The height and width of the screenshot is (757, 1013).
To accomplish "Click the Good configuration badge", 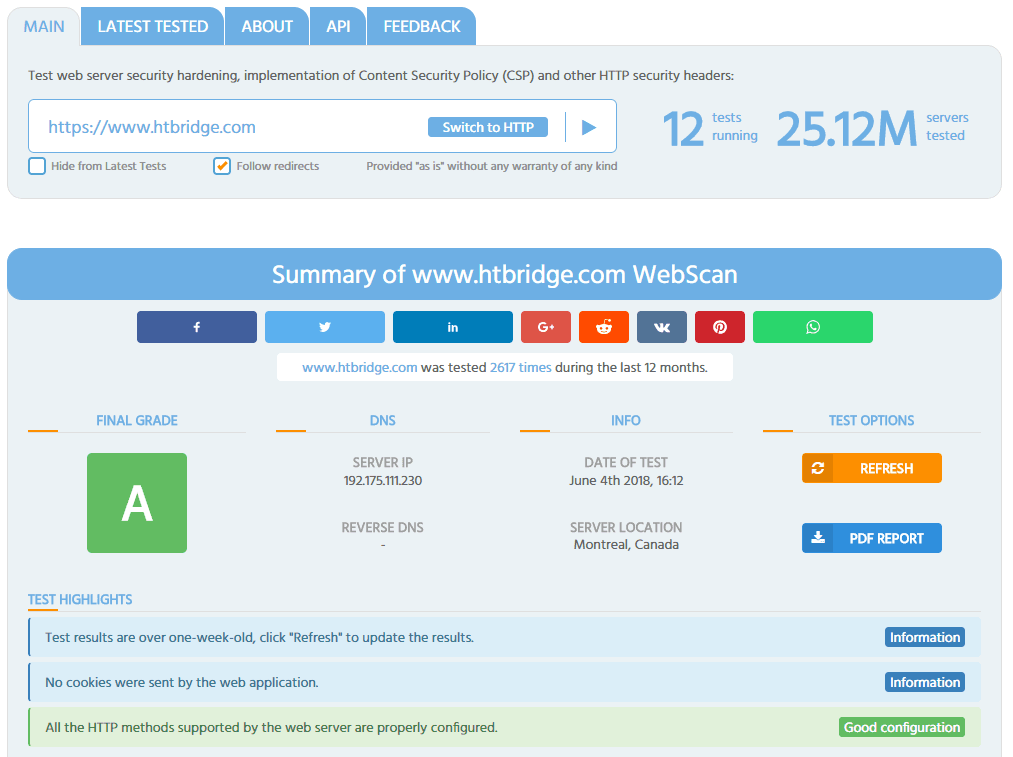I will (902, 727).
